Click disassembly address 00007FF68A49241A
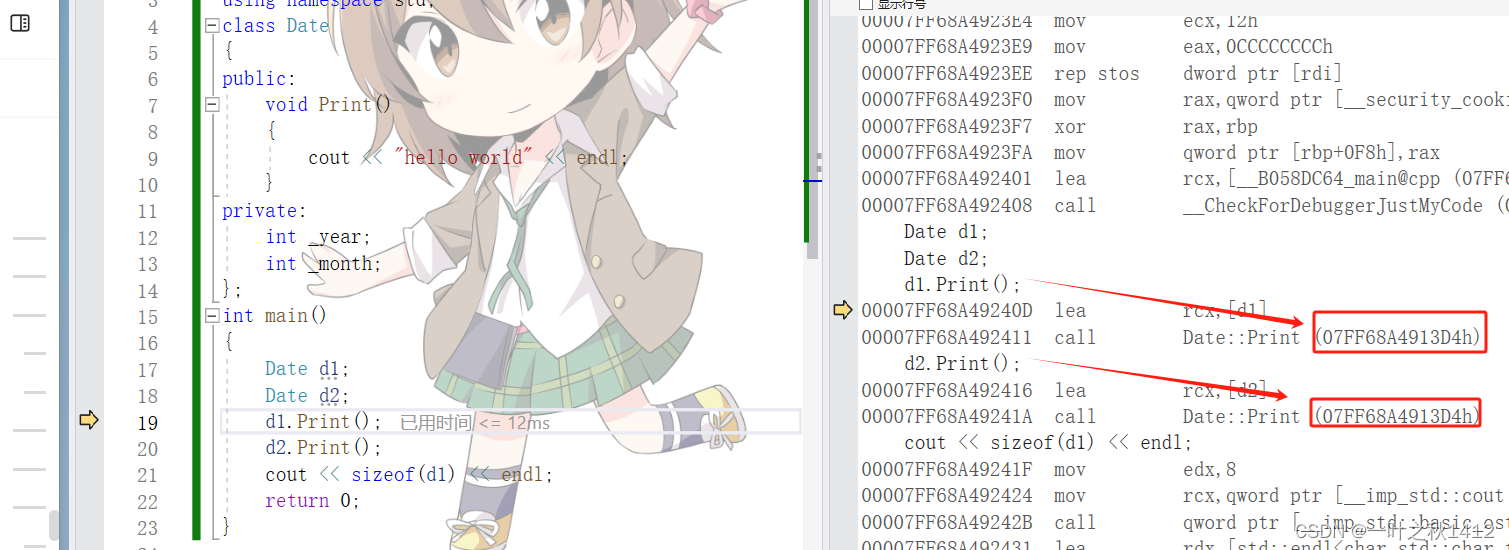This screenshot has width=1509, height=550. point(946,416)
